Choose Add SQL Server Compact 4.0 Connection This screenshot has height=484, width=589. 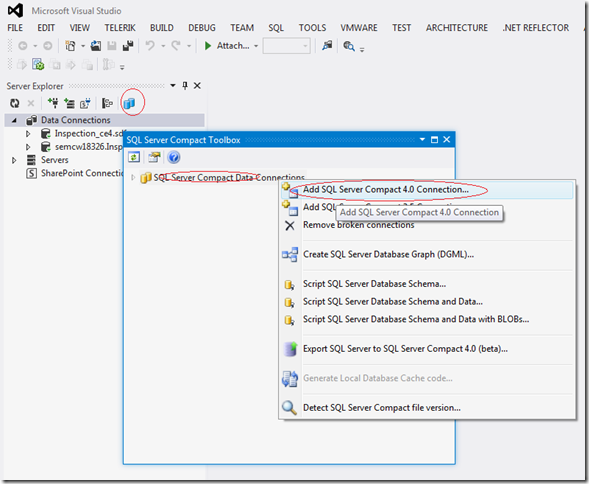tap(427, 190)
